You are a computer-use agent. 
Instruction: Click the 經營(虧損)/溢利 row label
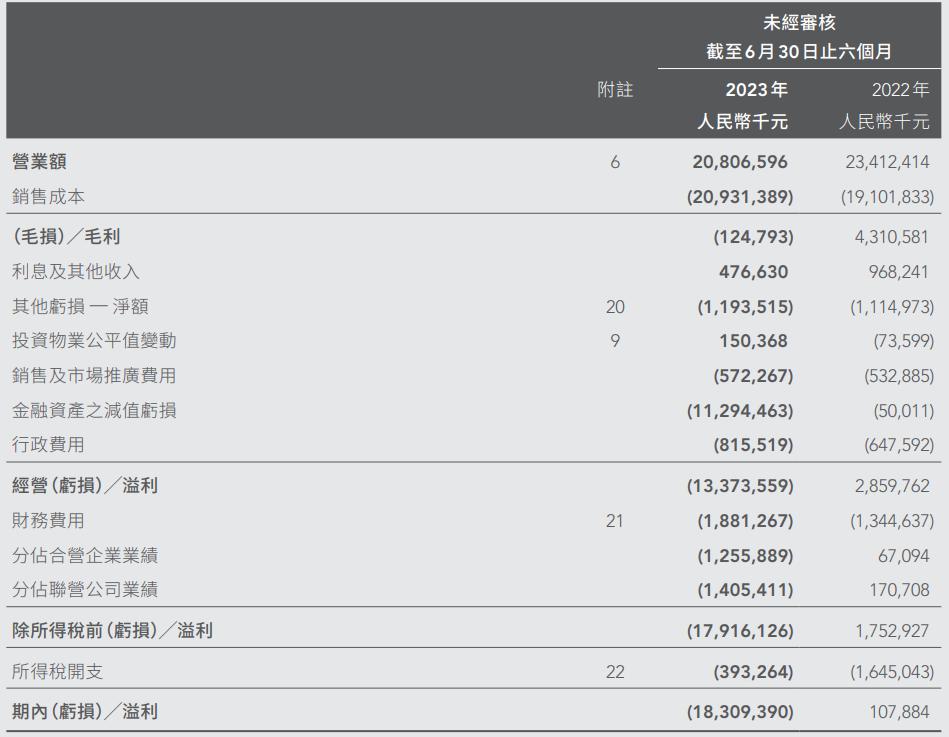pyautogui.click(x=85, y=486)
